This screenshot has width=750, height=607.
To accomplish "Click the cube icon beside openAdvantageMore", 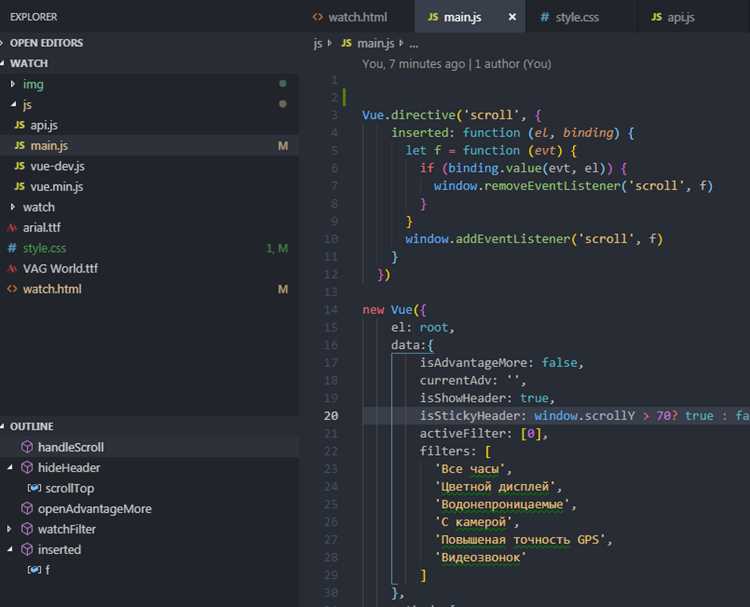I will pos(27,508).
